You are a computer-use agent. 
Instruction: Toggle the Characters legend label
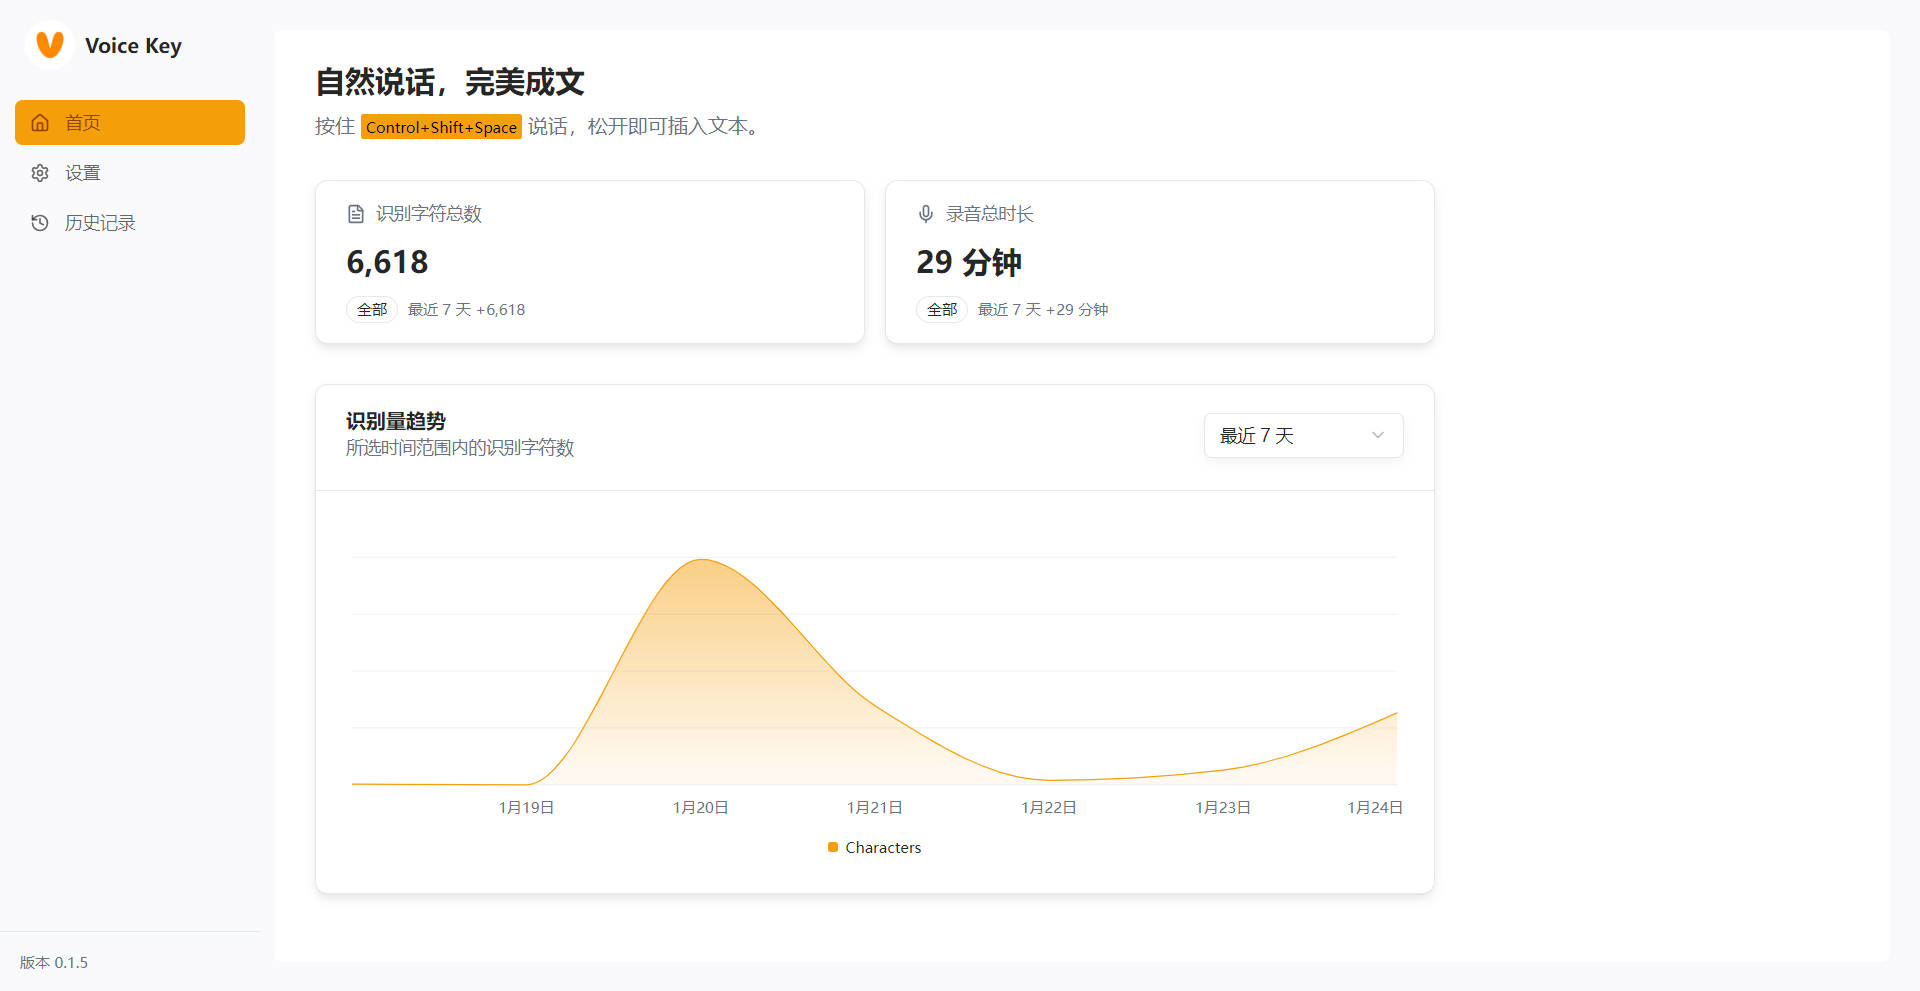[x=883, y=847]
